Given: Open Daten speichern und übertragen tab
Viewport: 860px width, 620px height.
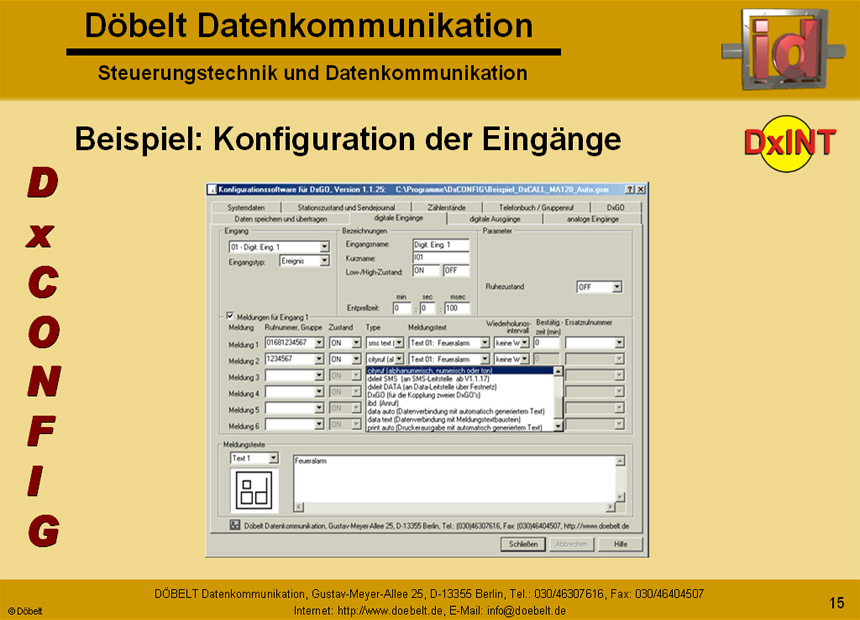Looking at the screenshot, I should 281,219.
